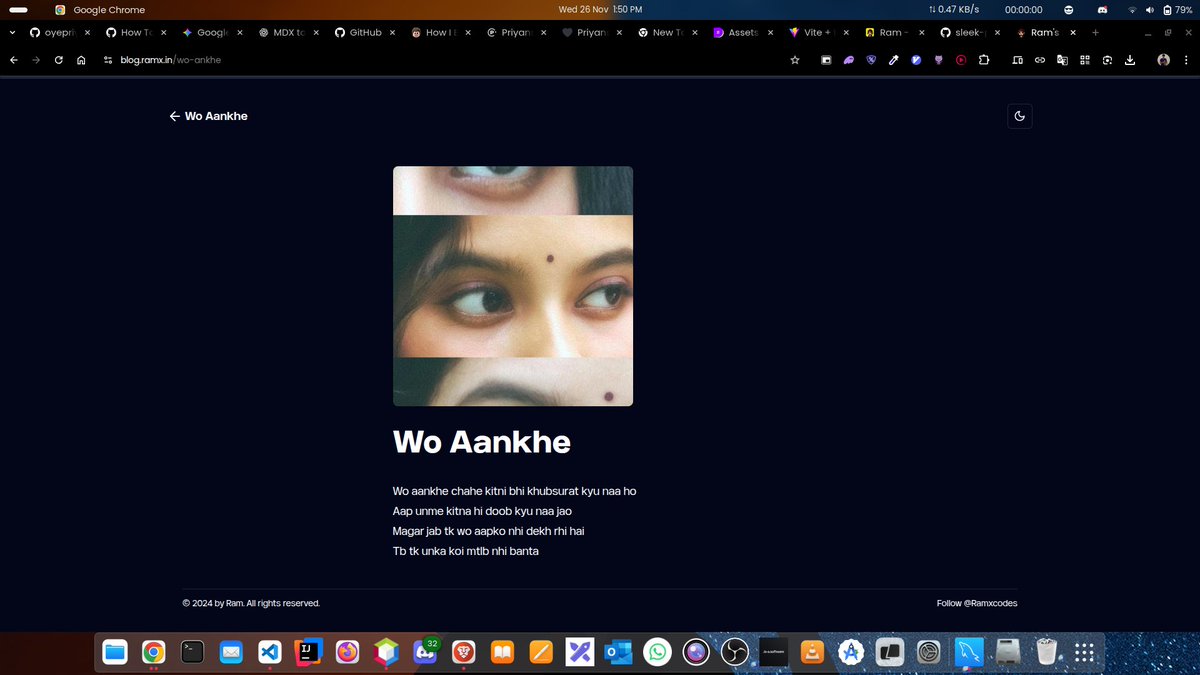Open the blue checkmark extension
The width and height of the screenshot is (1200, 675).
916,60
